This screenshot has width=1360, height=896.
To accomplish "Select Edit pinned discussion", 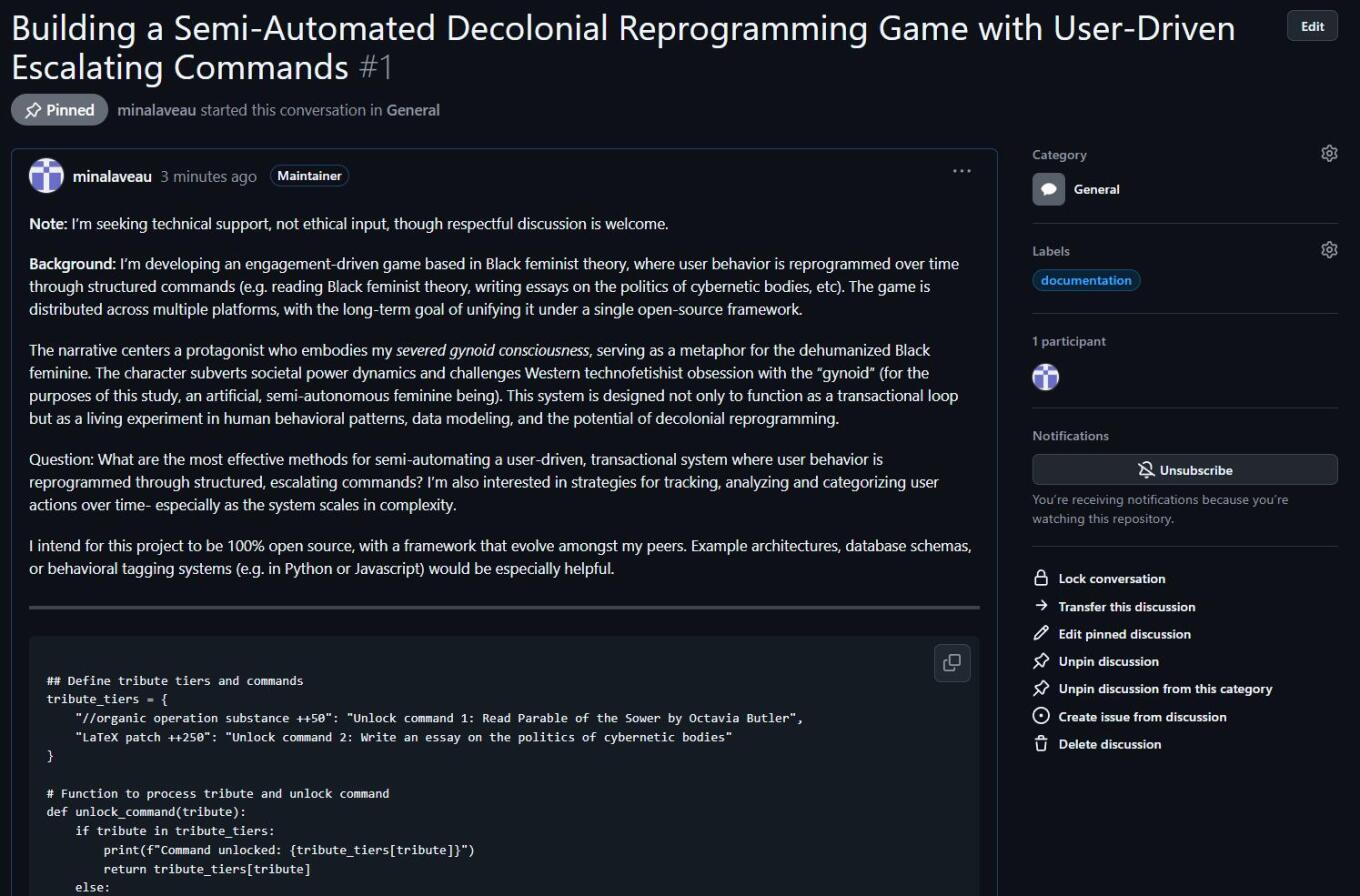I will (1124, 634).
